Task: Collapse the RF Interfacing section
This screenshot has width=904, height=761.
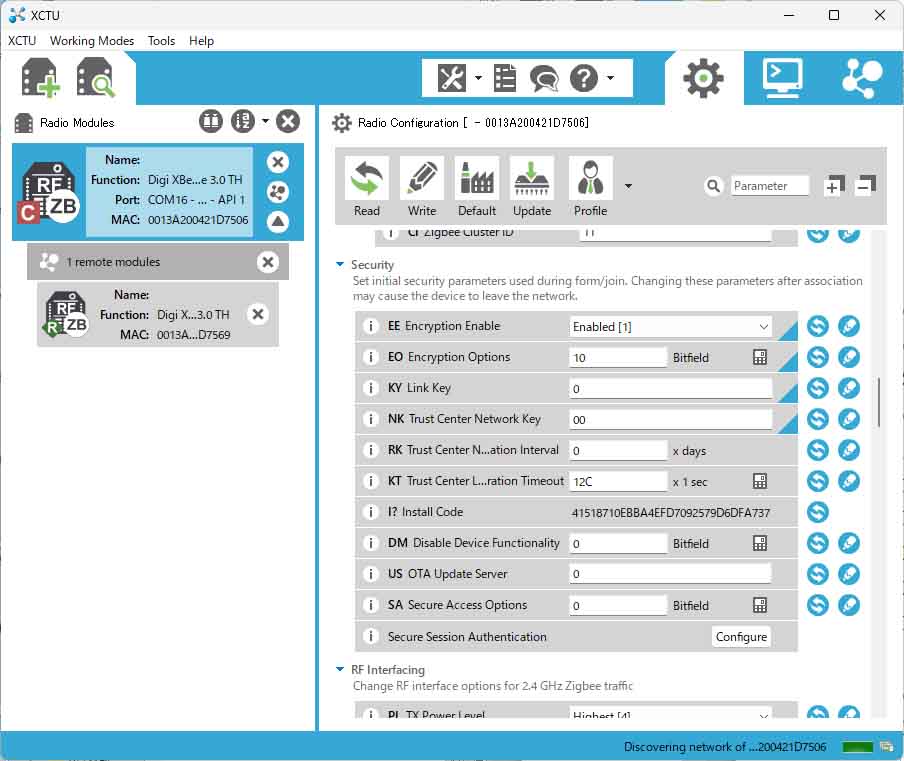Action: tap(340, 670)
